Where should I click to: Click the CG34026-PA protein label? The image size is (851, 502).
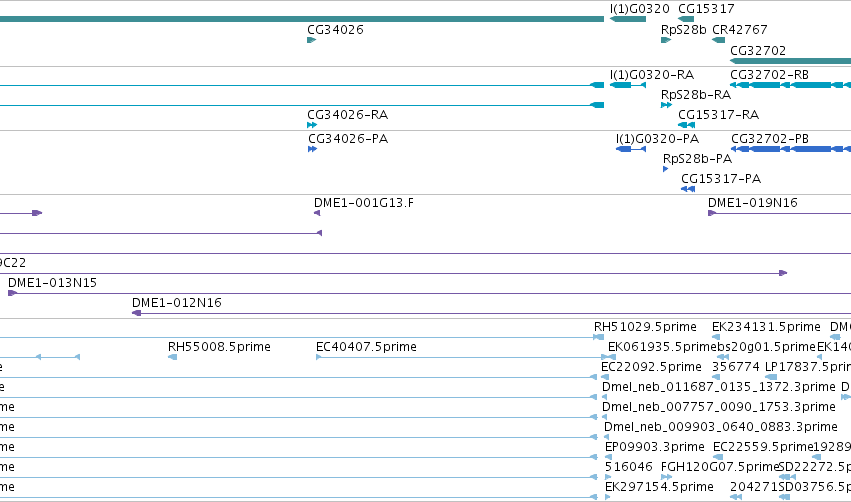pyautogui.click(x=348, y=139)
